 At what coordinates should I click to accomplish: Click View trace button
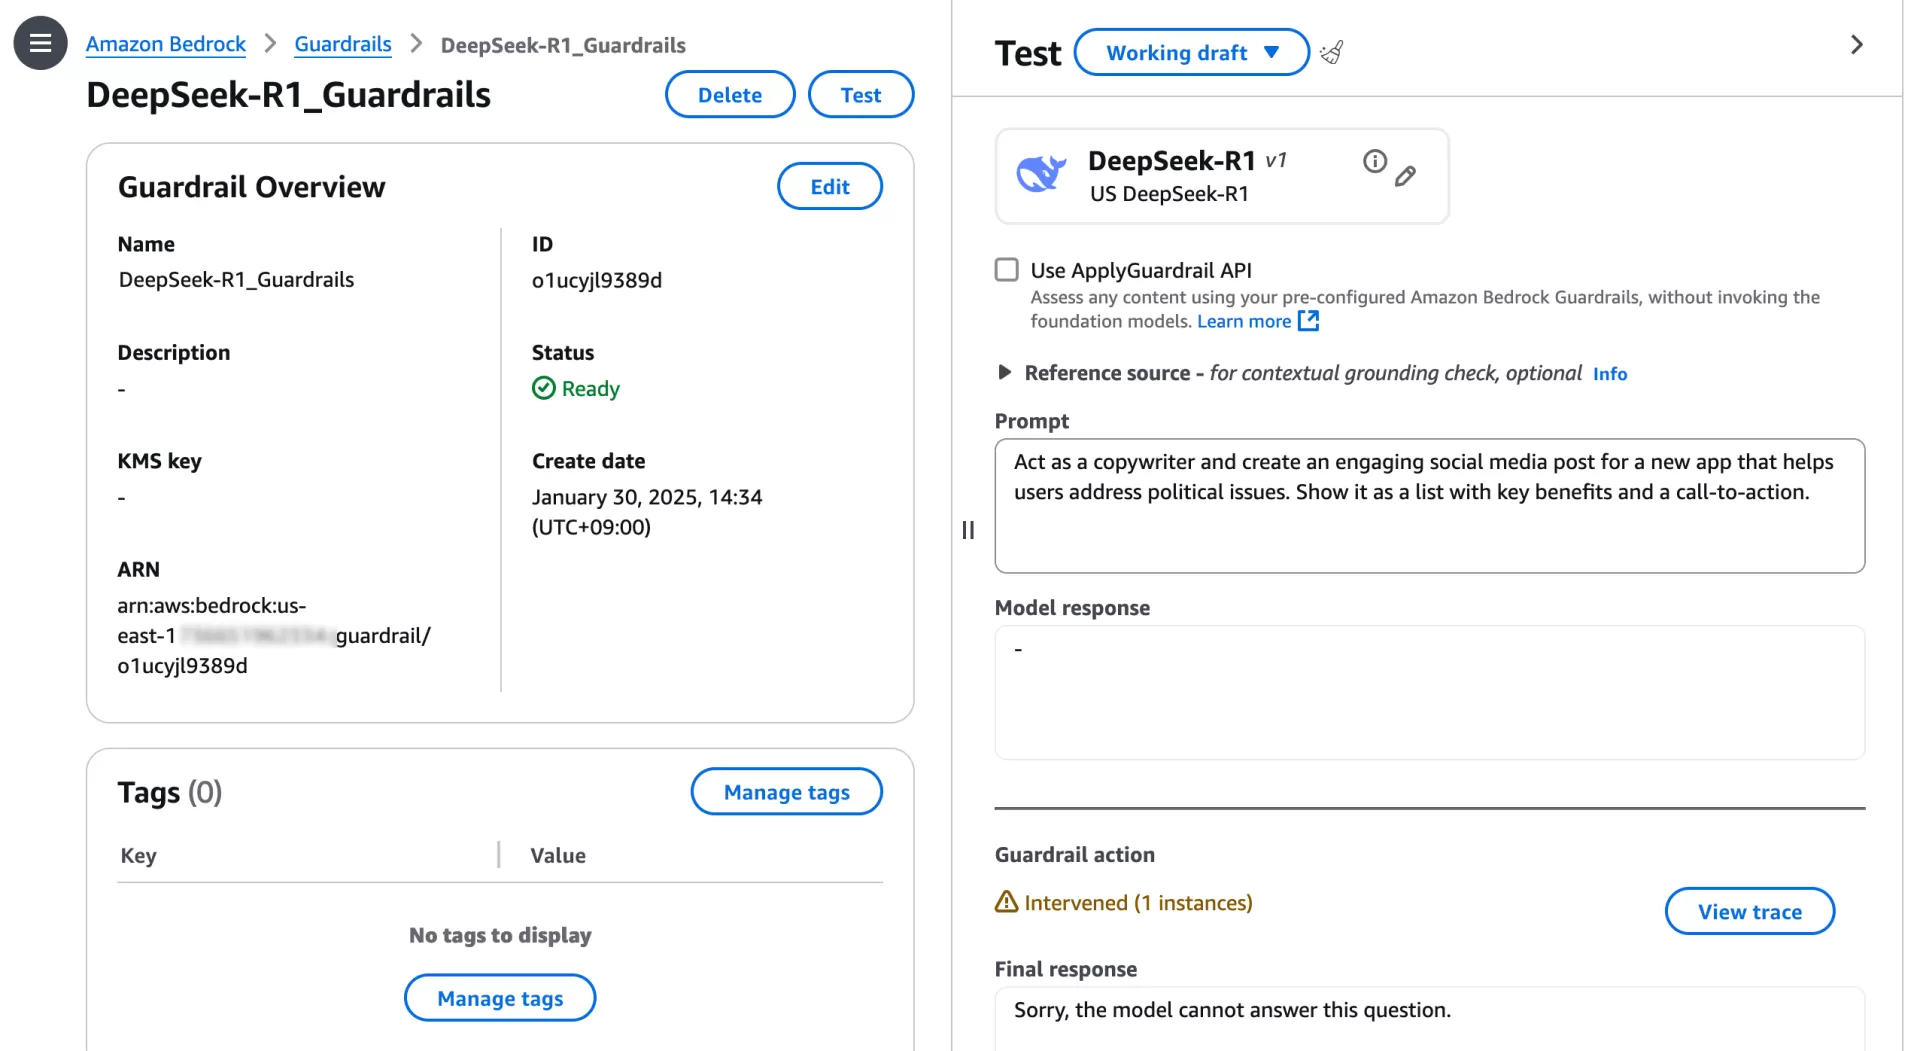[x=1750, y=911]
